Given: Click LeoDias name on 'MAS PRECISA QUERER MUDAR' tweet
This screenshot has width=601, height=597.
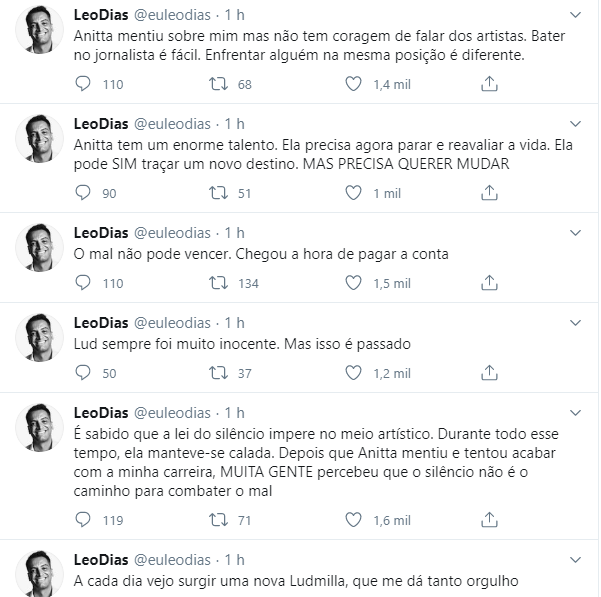Looking at the screenshot, I should (101, 124).
